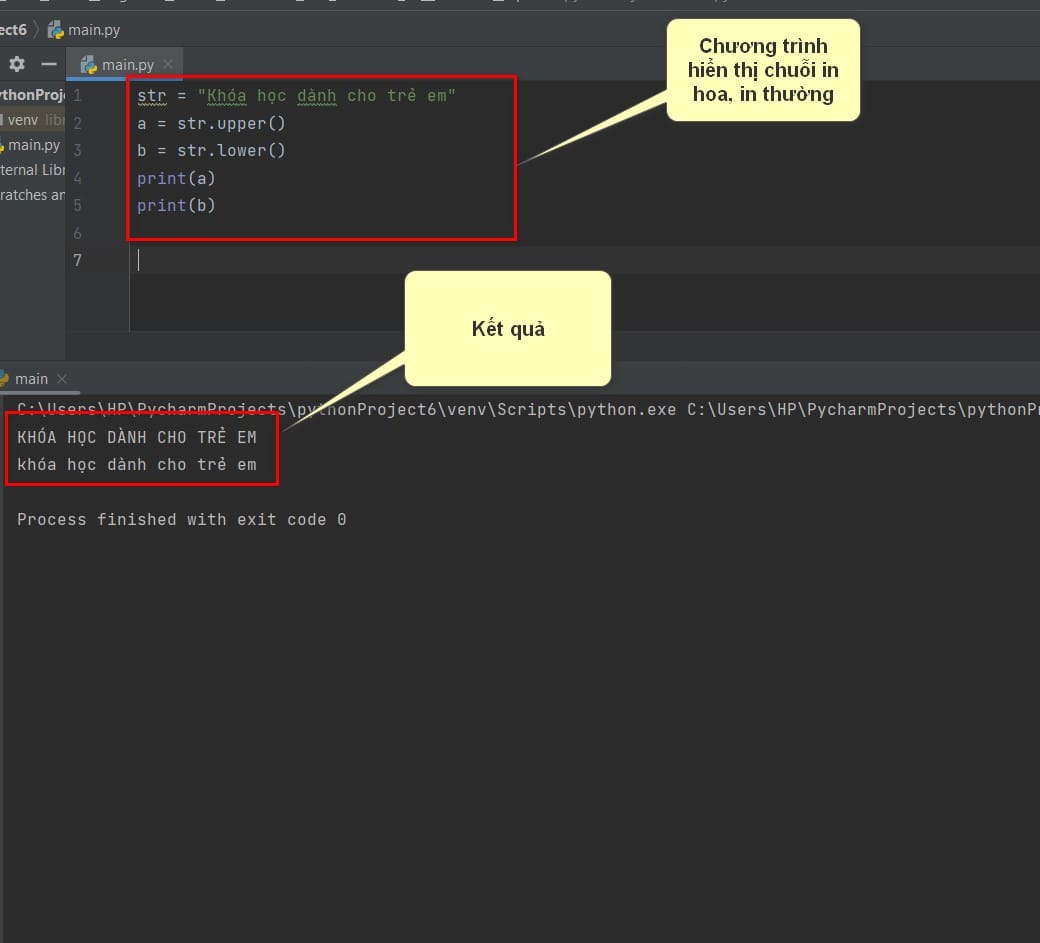Open the Project panel gear settings
The image size is (1040, 943).
[17, 64]
